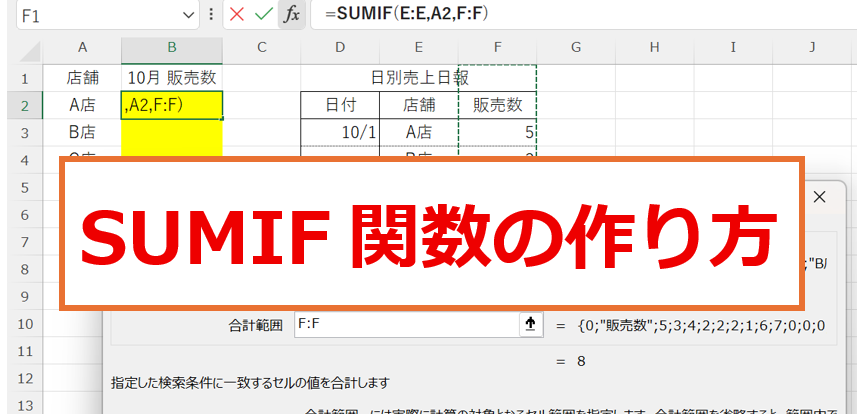
Task: Select row 2 header
Action: pyautogui.click(x=24, y=104)
